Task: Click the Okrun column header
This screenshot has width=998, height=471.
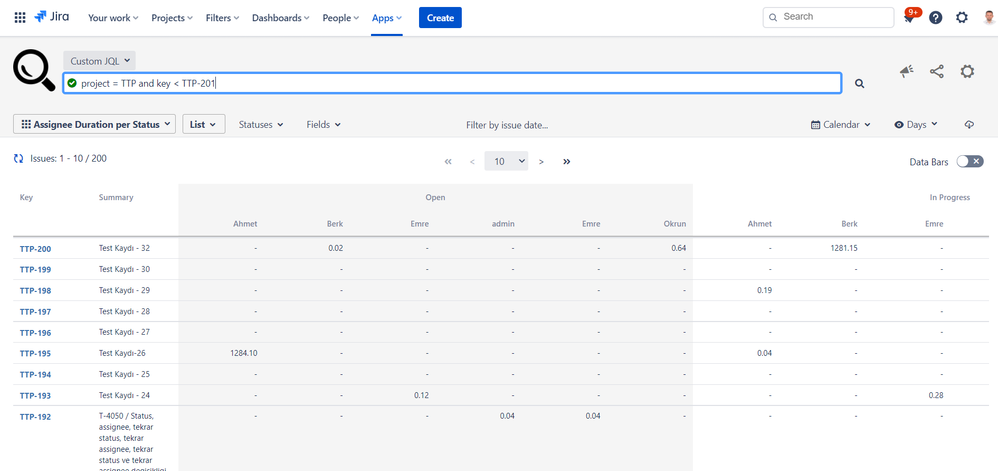Action: coord(675,224)
